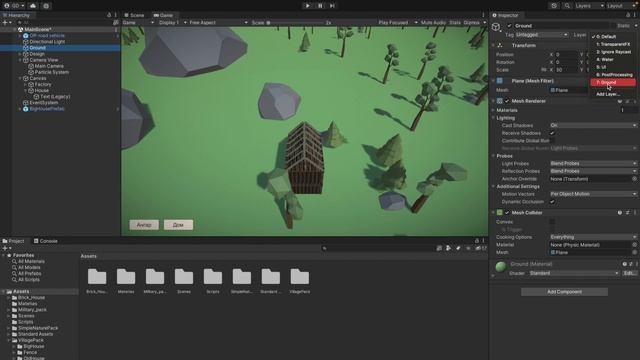Open the Free Aspect dropdown in Game view

click(x=218, y=22)
